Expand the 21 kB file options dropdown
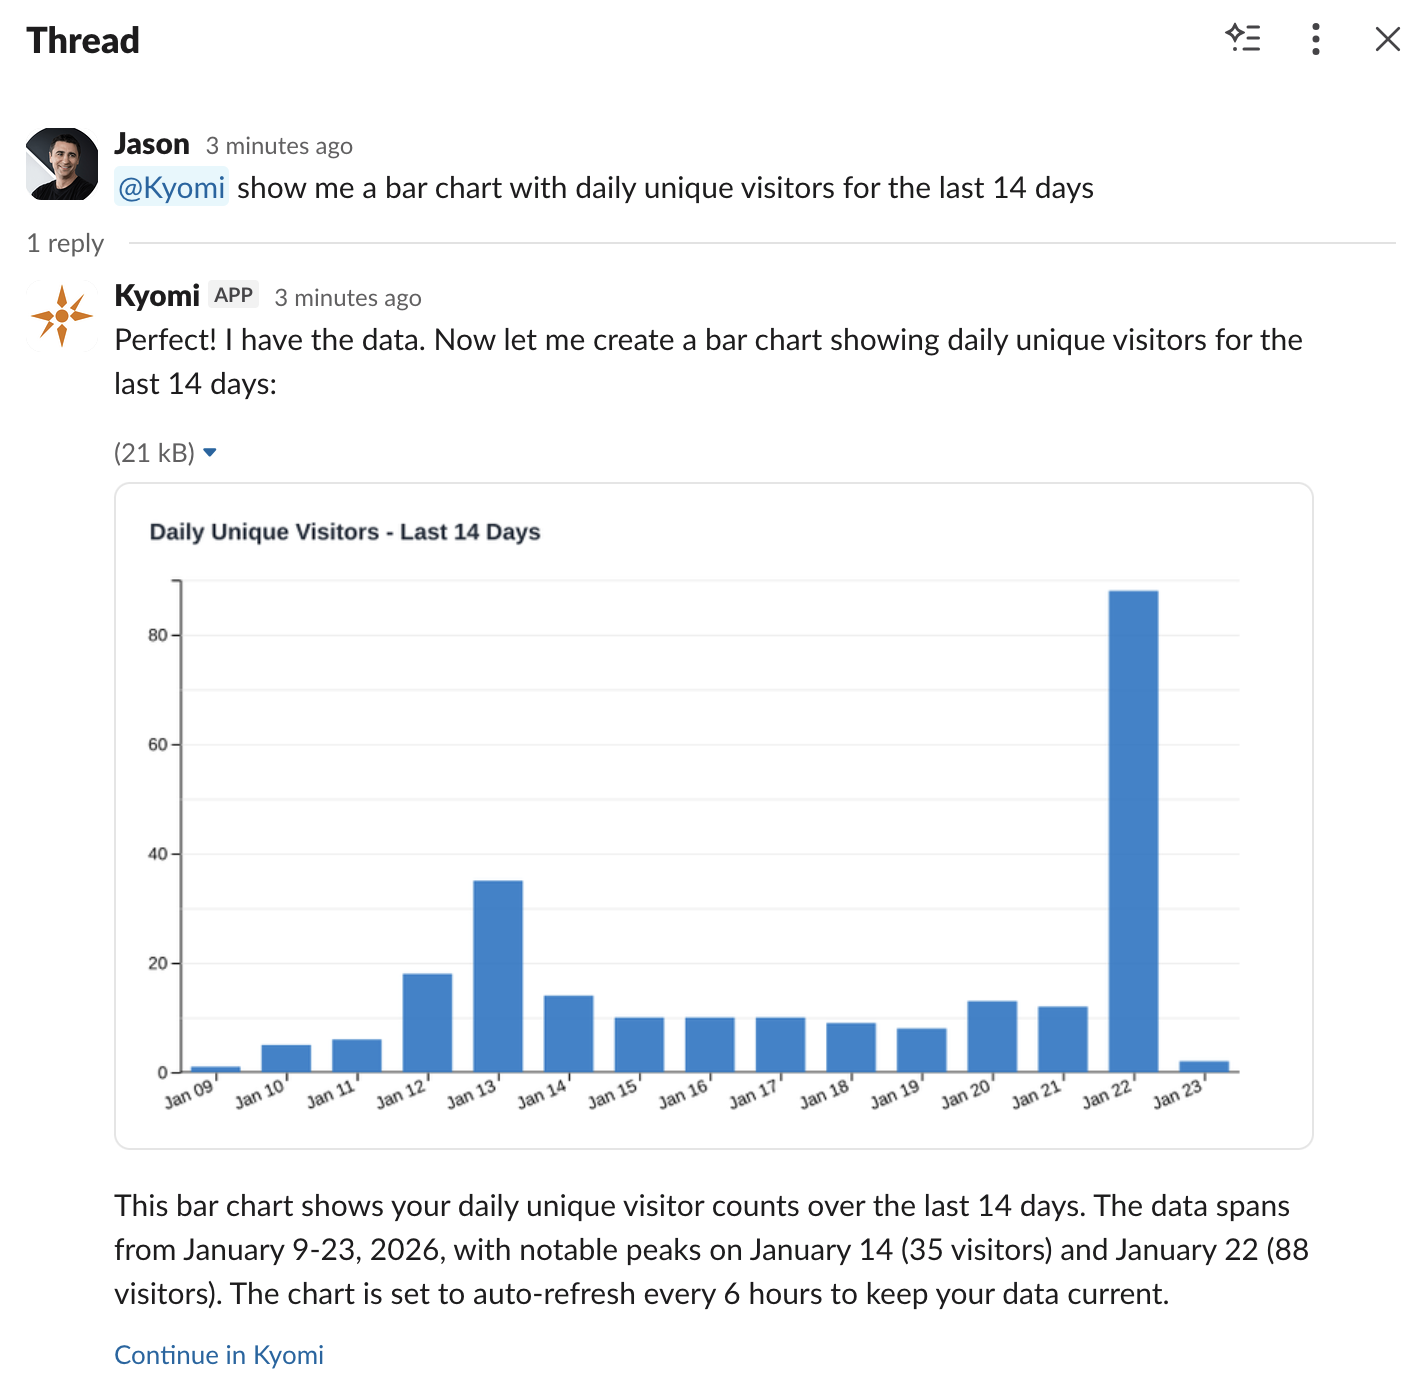The image size is (1428, 1392). 209,452
